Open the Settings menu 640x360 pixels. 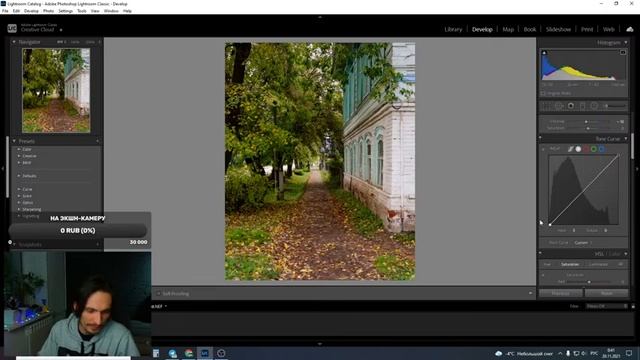pyautogui.click(x=65, y=11)
